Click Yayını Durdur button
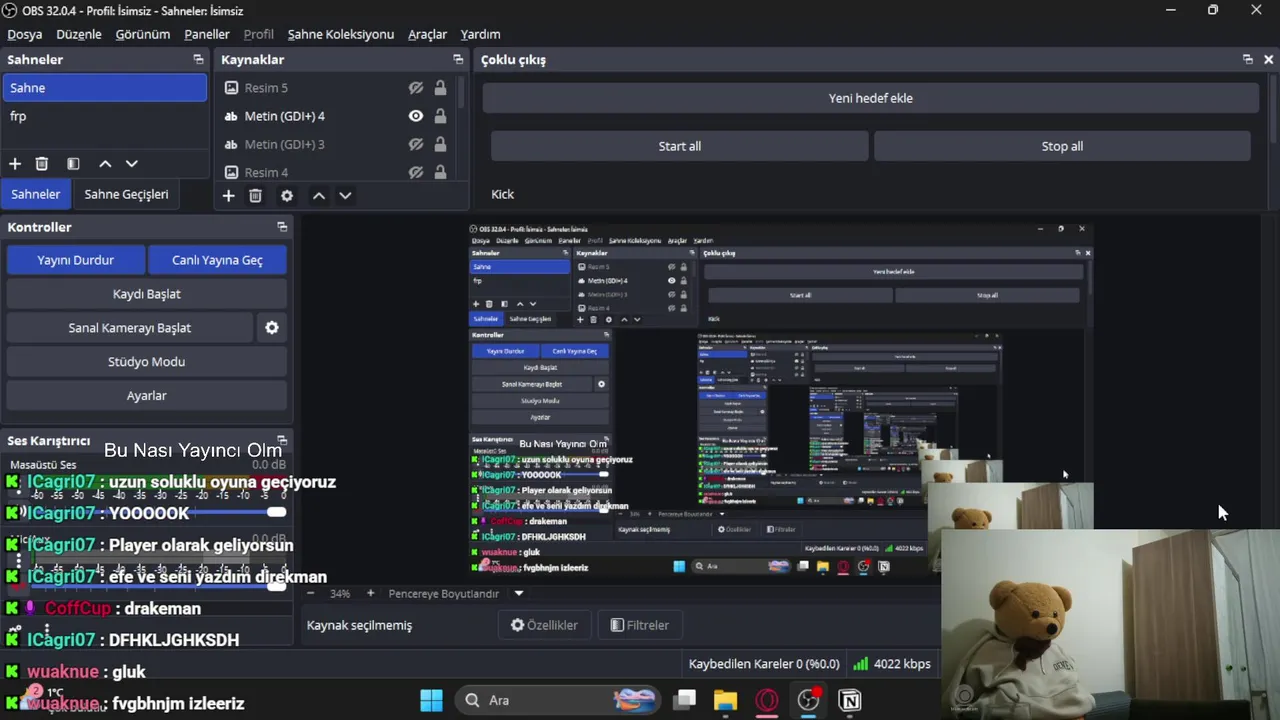 (x=76, y=260)
